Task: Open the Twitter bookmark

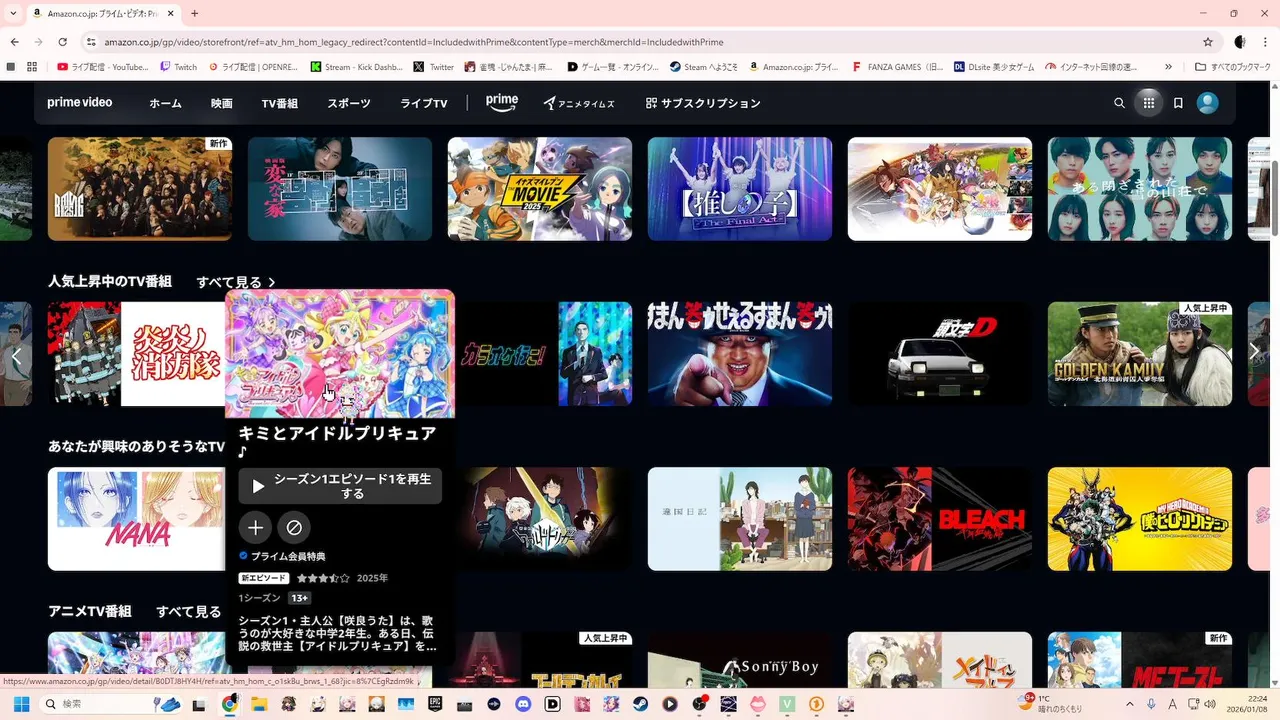Action: 434,67
